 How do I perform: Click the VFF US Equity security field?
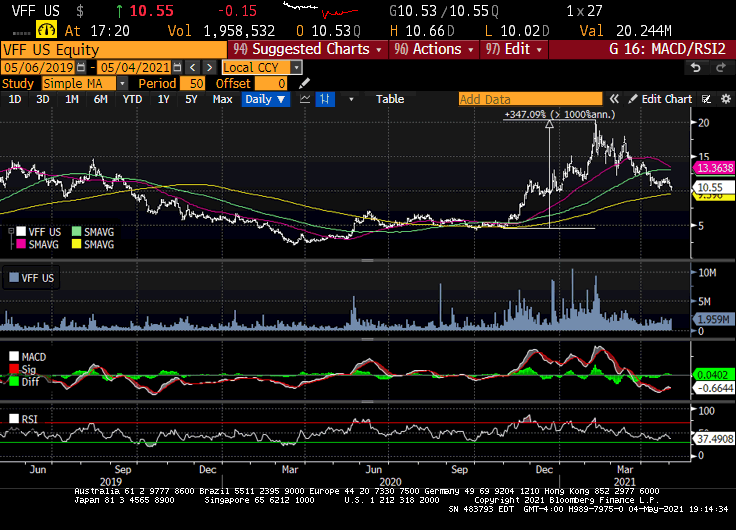pos(114,49)
